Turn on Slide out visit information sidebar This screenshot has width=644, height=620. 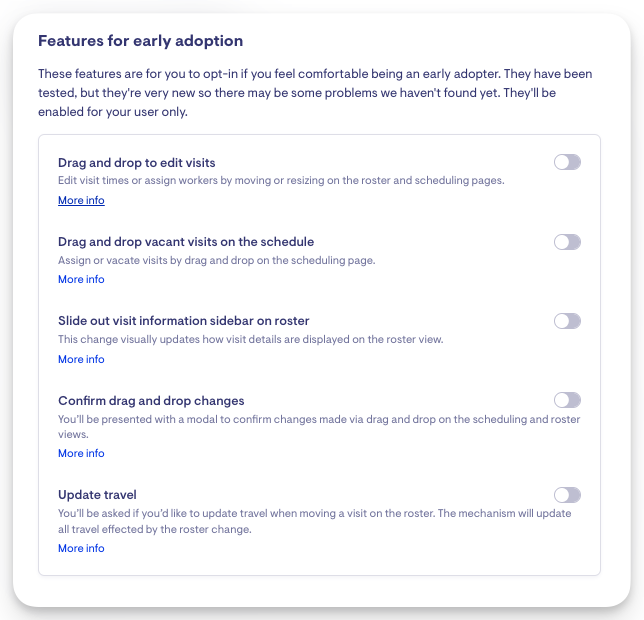click(567, 321)
